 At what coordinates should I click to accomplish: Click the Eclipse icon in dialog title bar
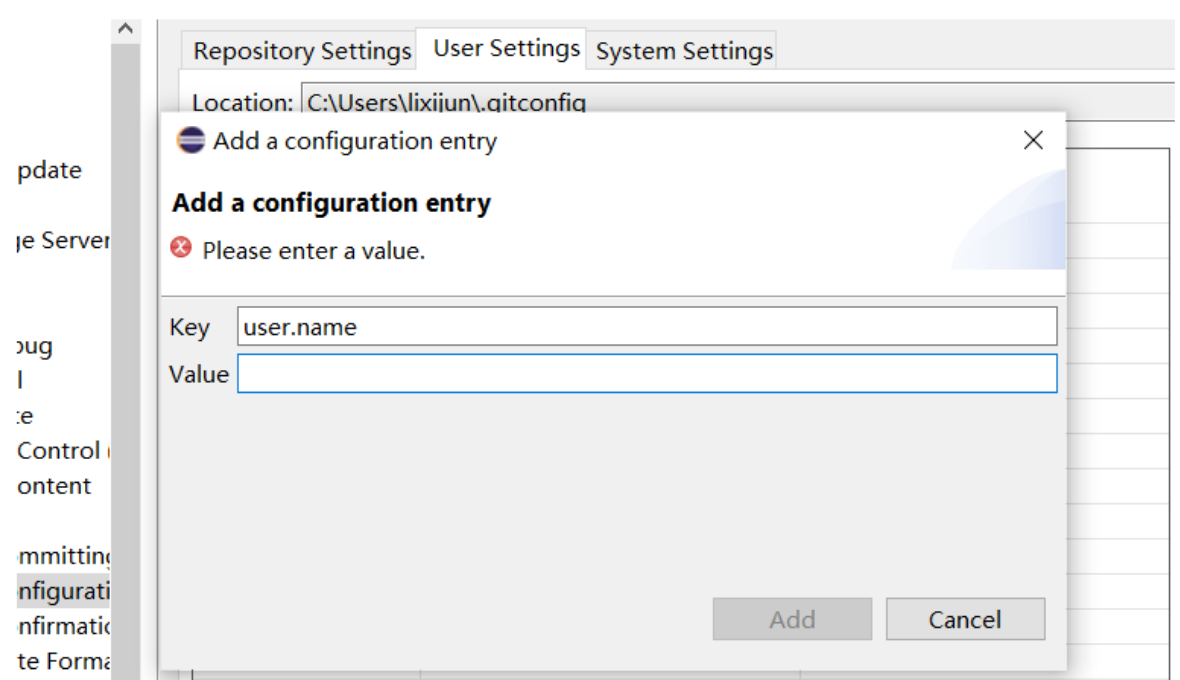[x=190, y=141]
